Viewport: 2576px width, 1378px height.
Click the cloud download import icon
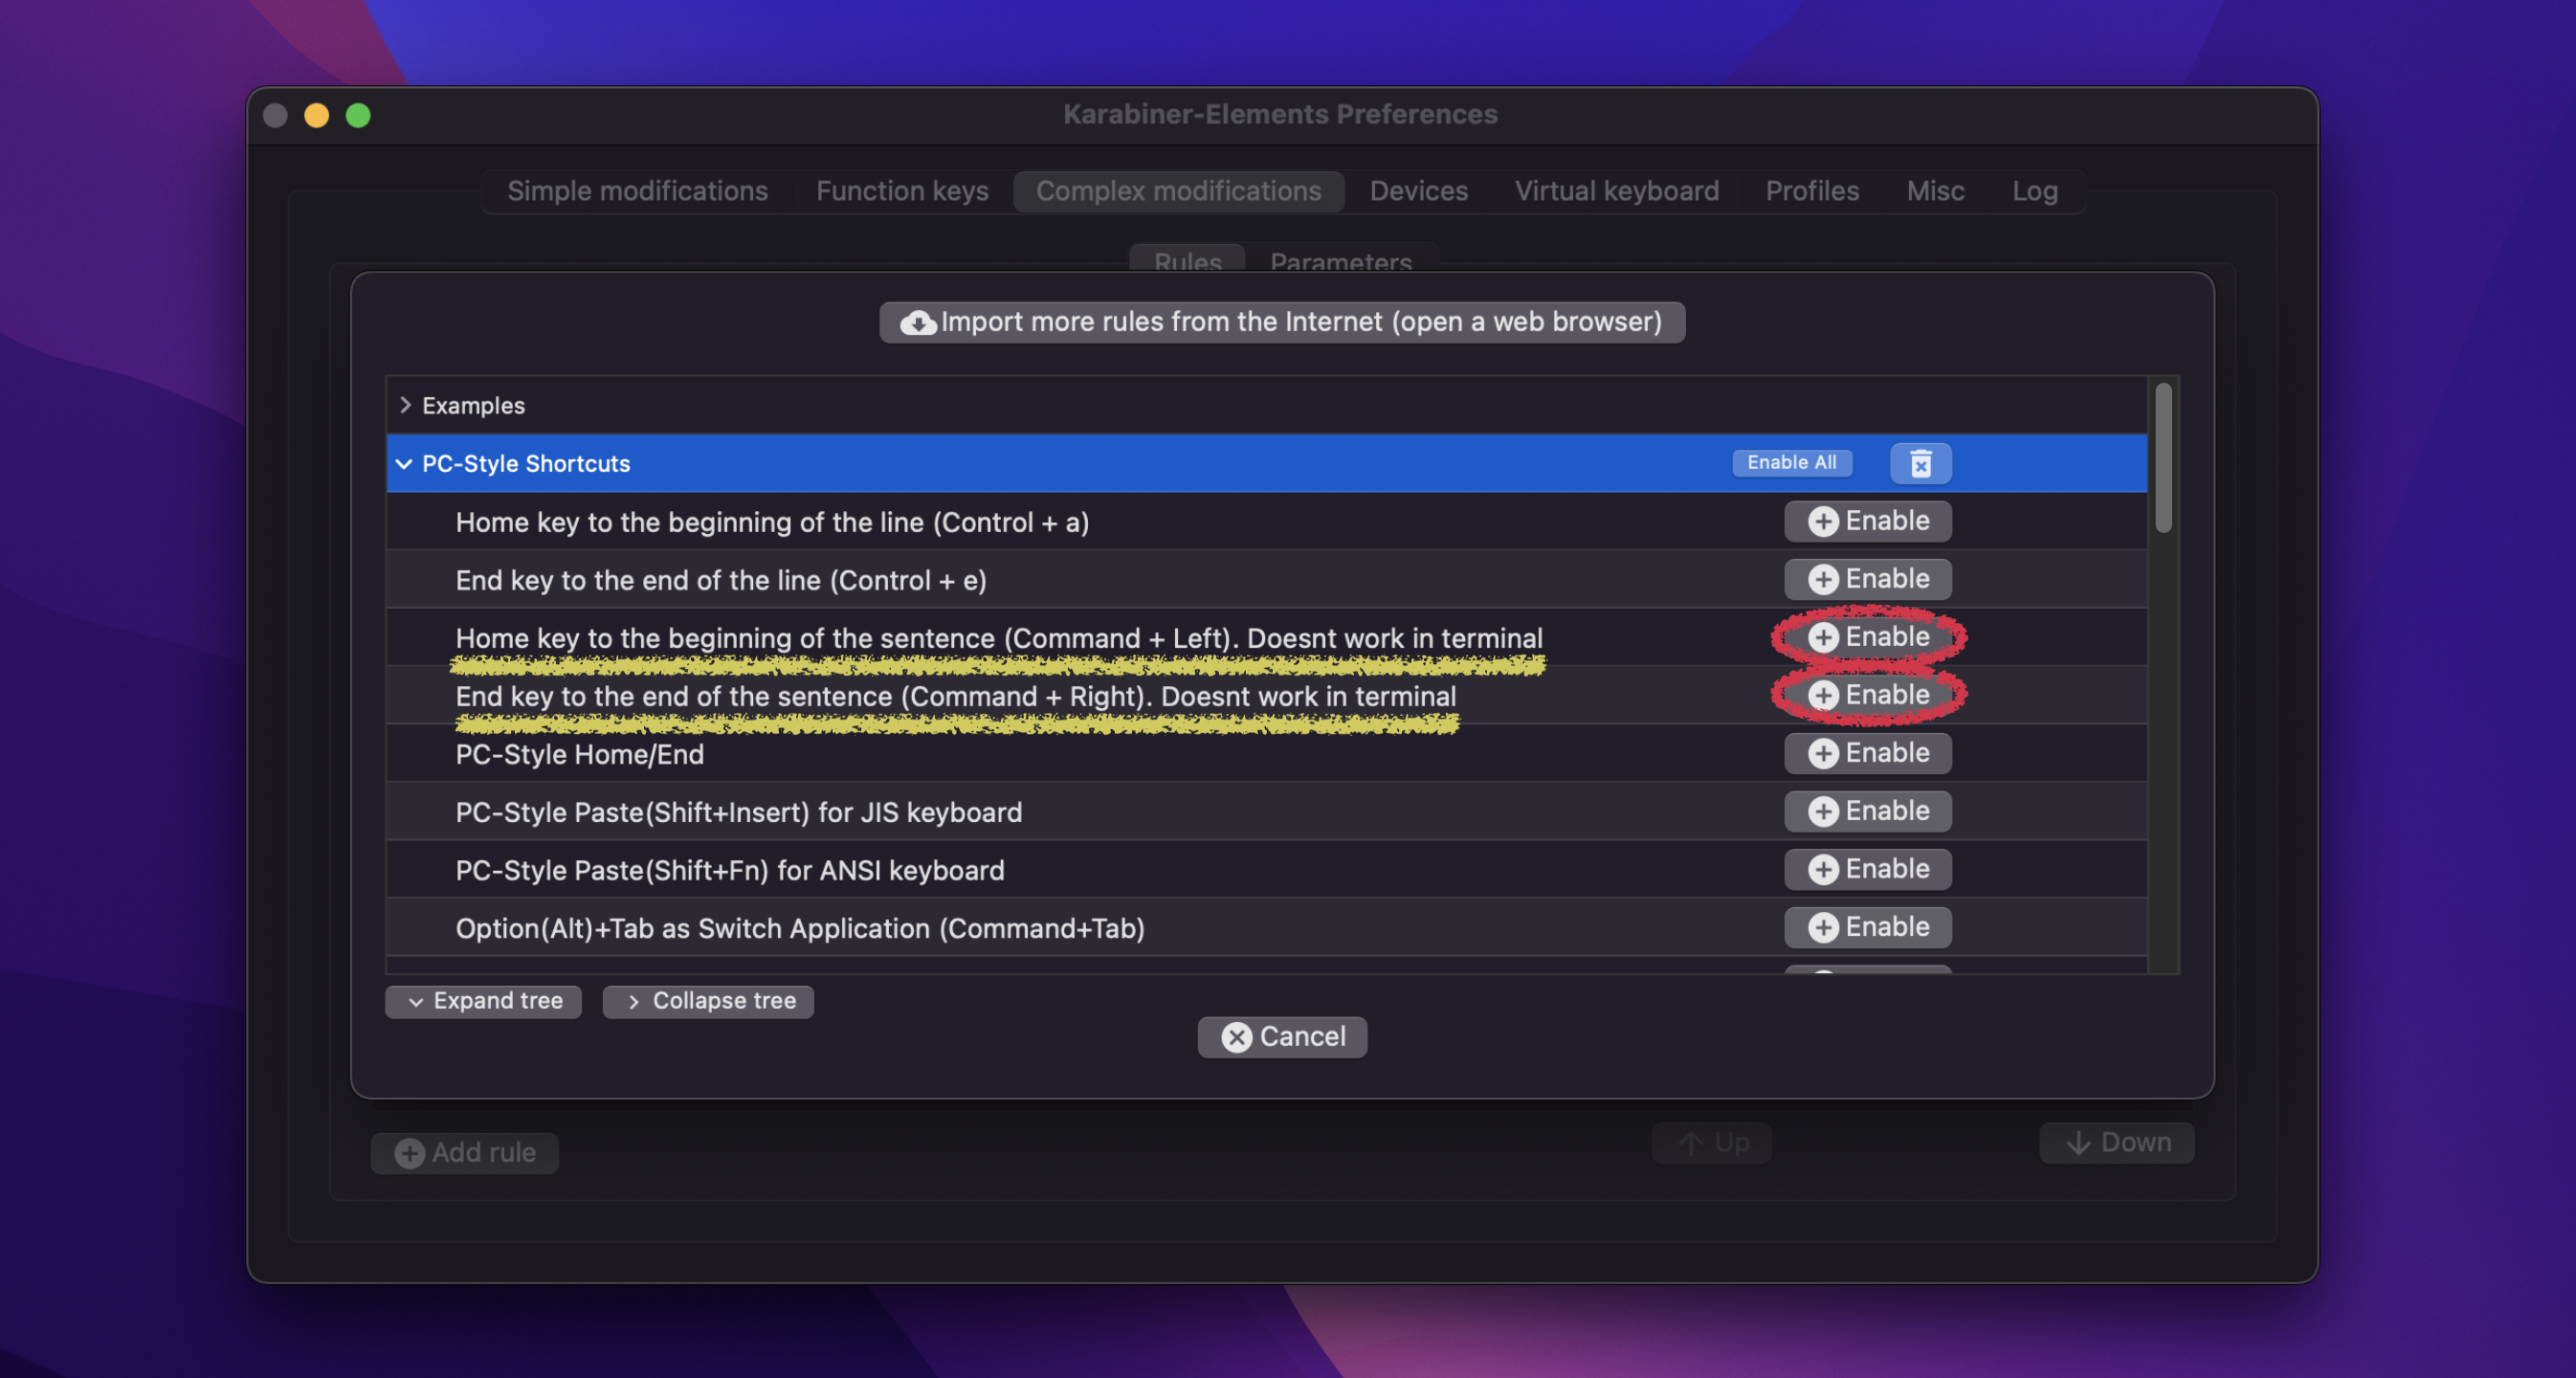[917, 322]
